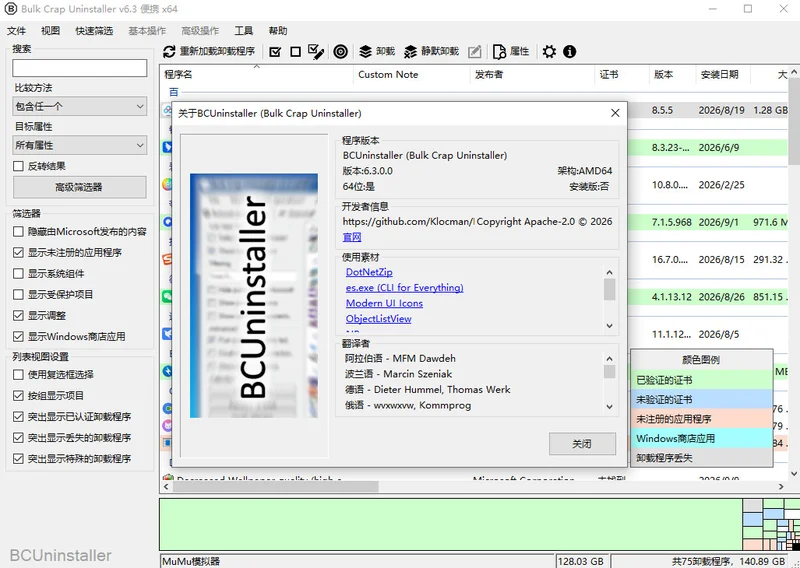The height and width of the screenshot is (568, 800).
Task: Click 未验证的证书 blue legend swatch
Action: pyautogui.click(x=702, y=400)
